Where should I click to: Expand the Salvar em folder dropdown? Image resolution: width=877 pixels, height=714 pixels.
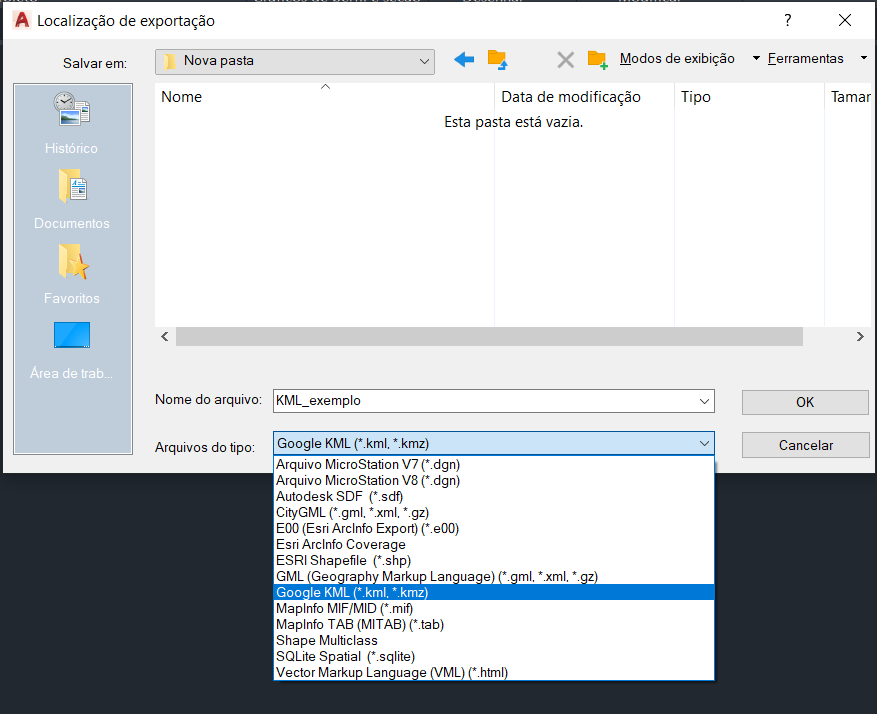[424, 62]
